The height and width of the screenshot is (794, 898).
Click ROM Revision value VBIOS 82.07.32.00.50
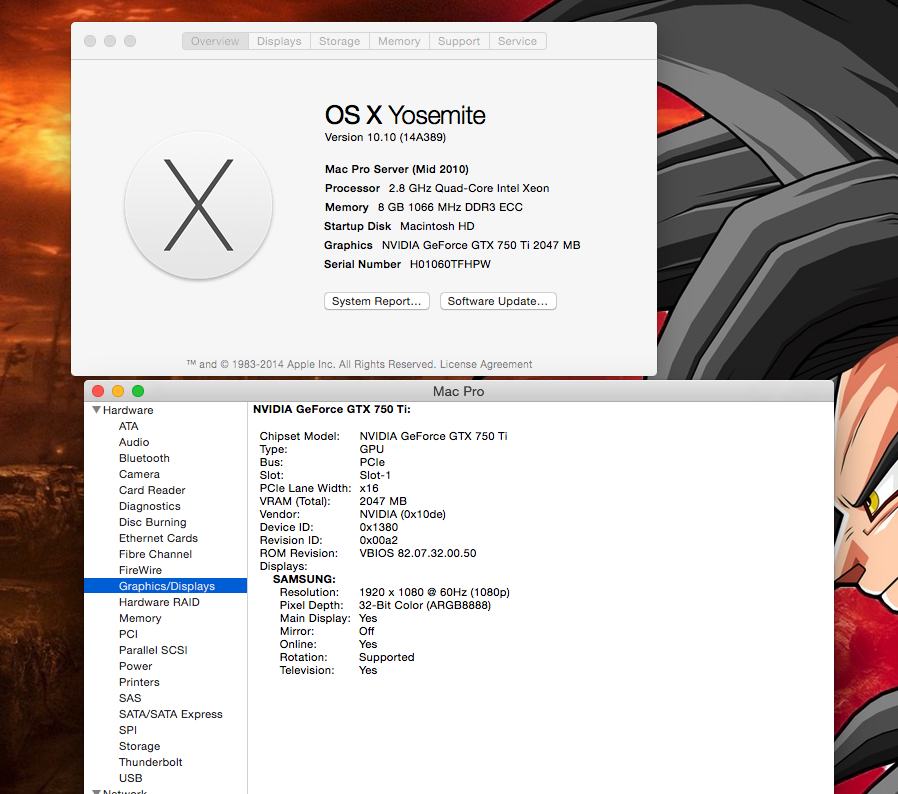[418, 553]
